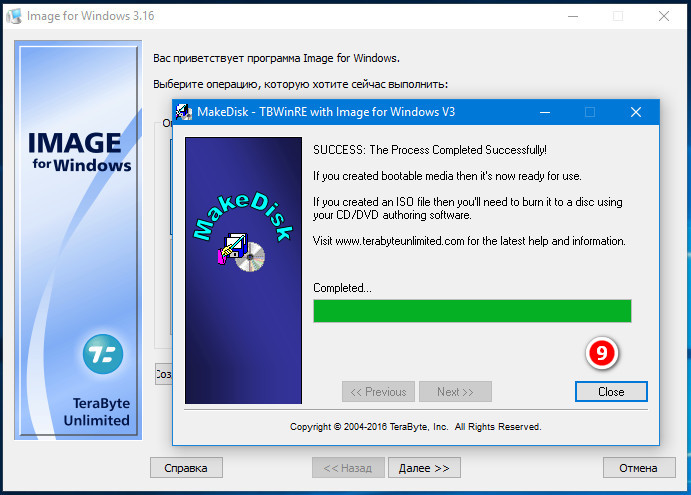
Task: Click 'Выберите операцию' instruction text
Action: pos(300,84)
